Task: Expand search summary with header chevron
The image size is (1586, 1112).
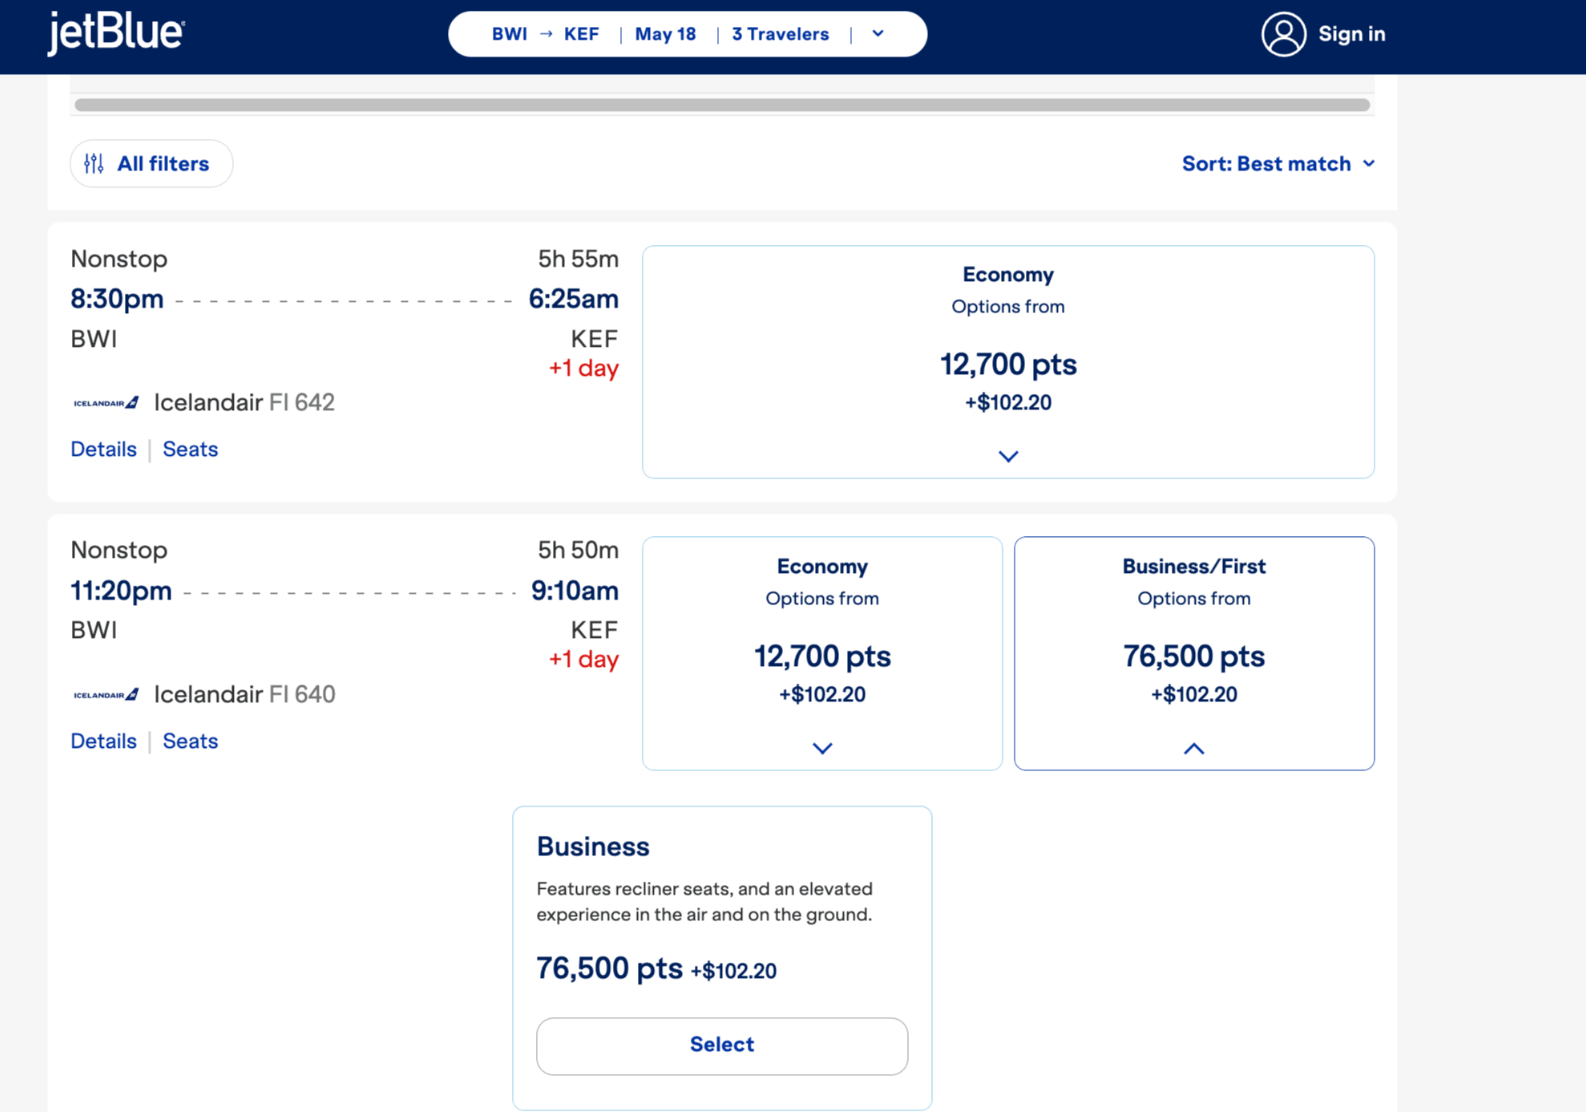Action: coord(878,34)
